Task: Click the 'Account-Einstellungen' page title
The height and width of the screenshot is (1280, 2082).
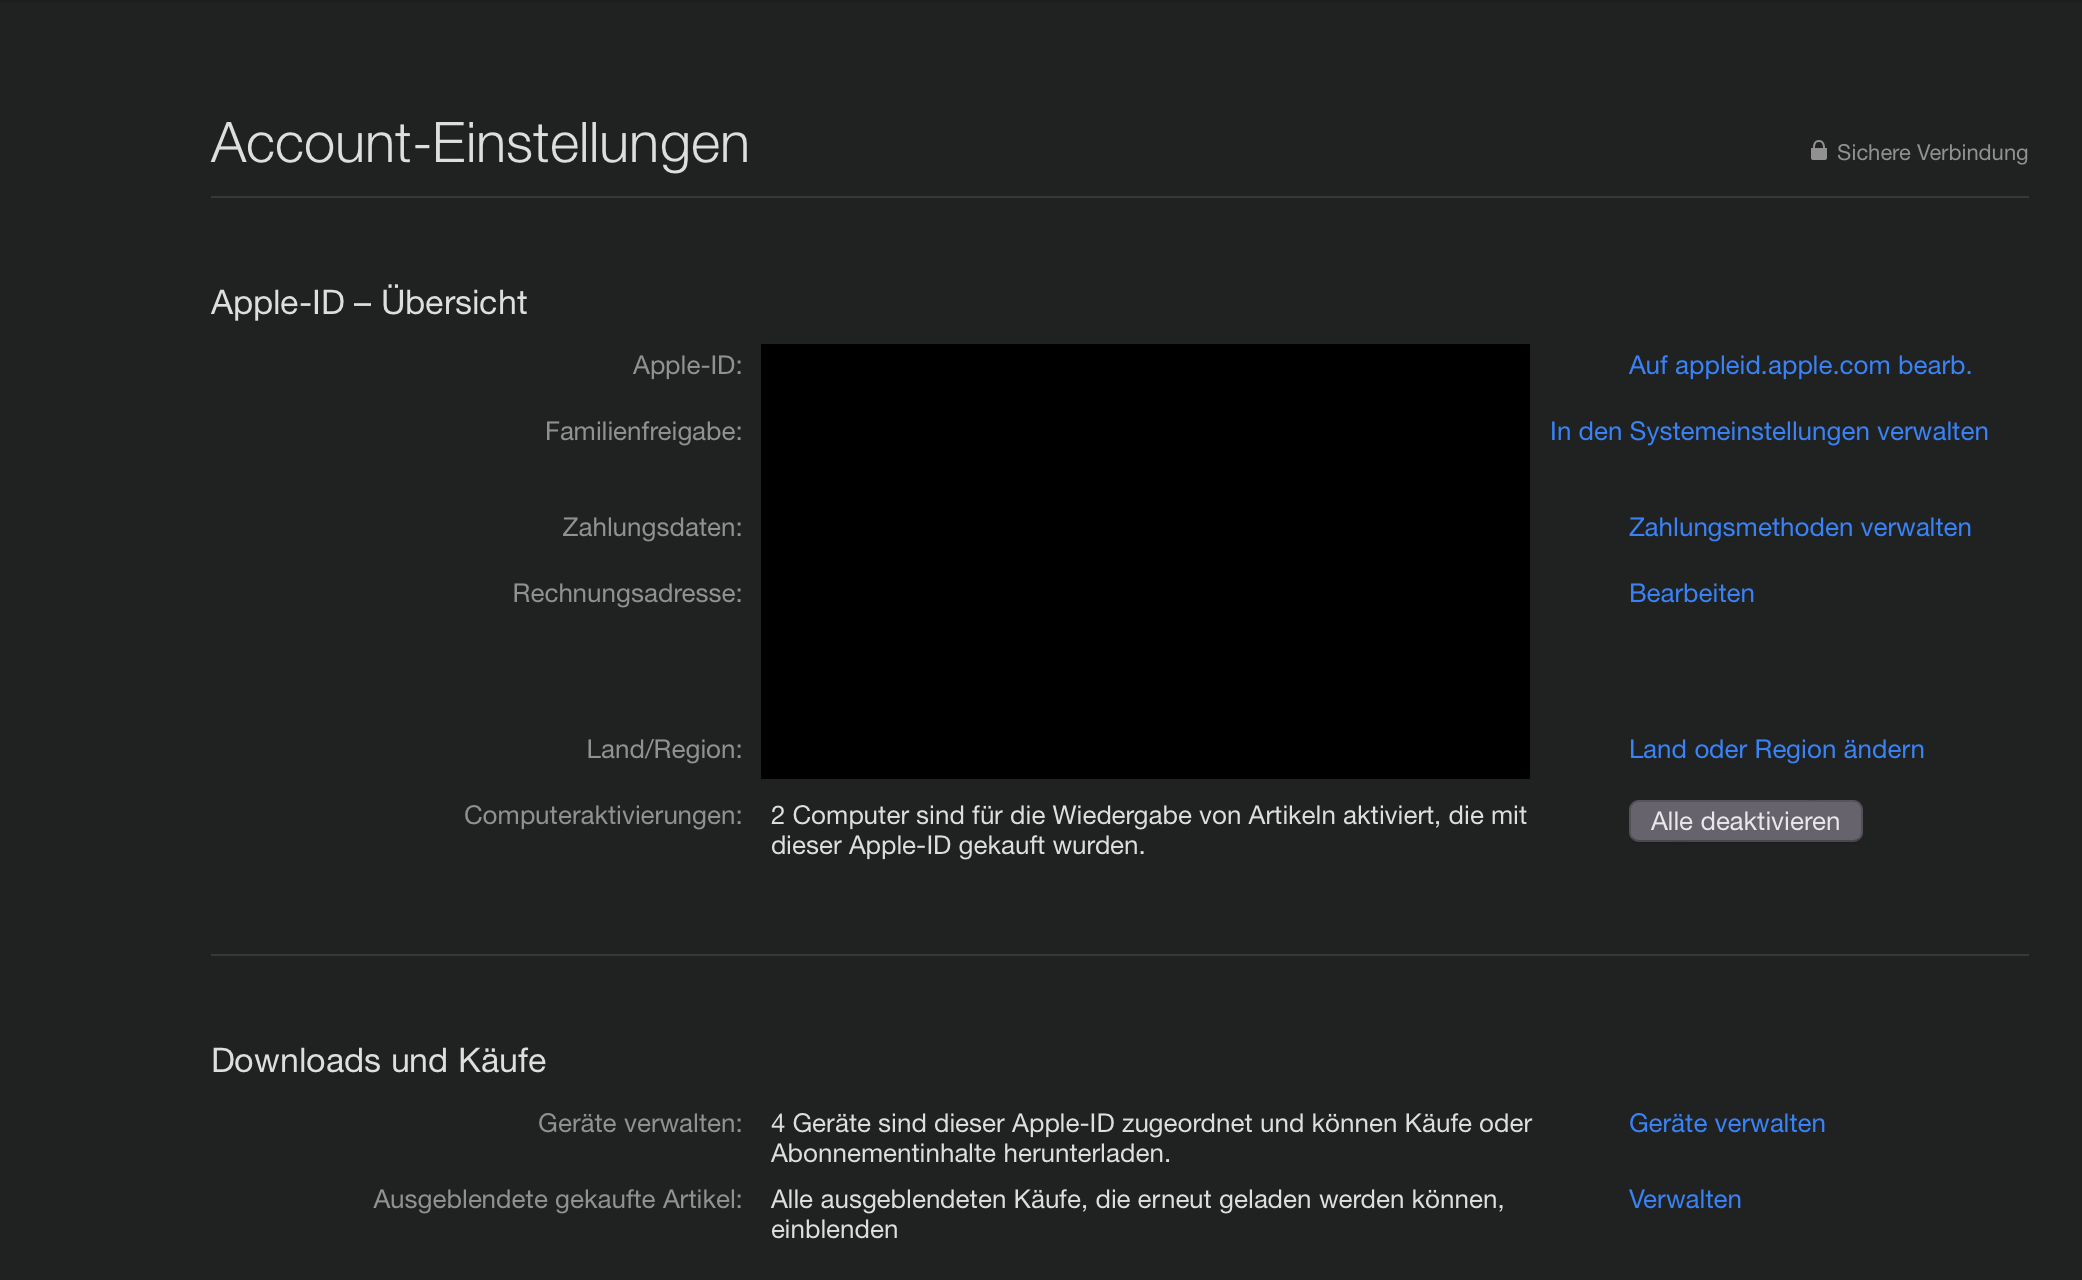Action: [480, 143]
